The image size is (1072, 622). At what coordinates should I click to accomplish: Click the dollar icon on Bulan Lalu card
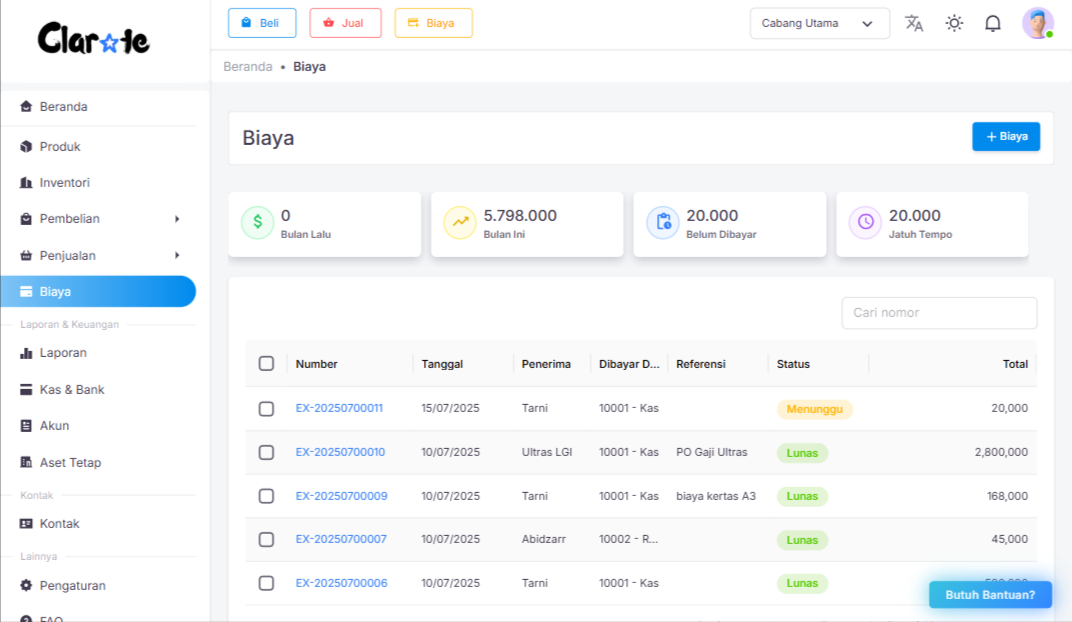[x=257, y=223]
